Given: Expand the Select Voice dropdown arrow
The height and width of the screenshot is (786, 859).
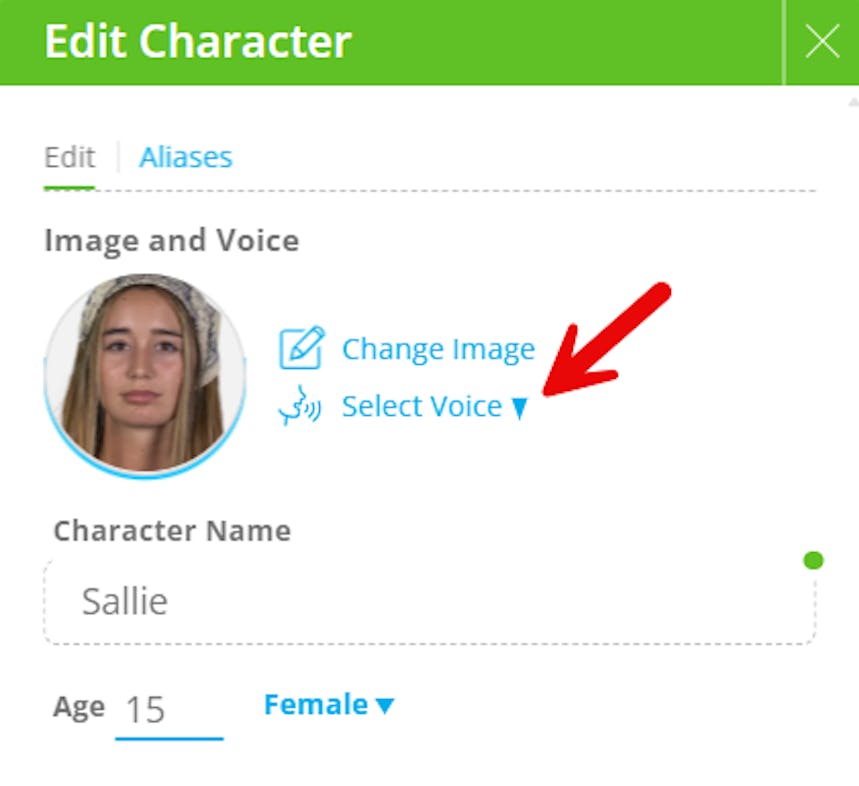Looking at the screenshot, I should pyautogui.click(x=518, y=408).
